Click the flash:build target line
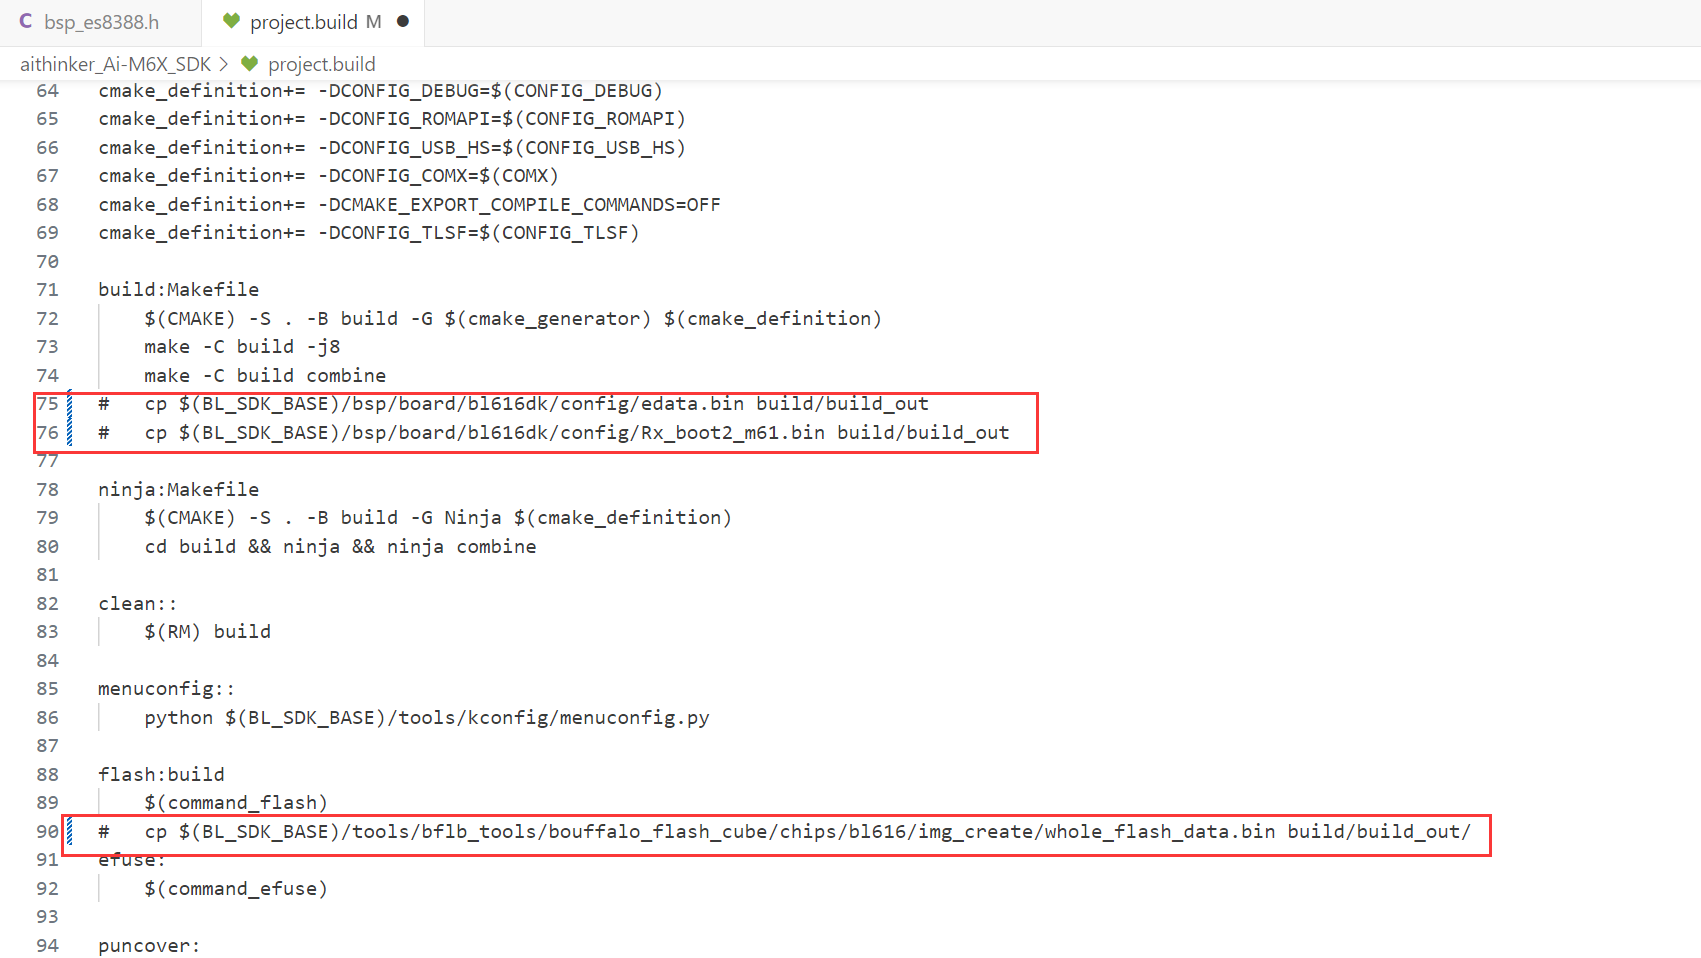Image resolution: width=1701 pixels, height=958 pixels. pyautogui.click(x=161, y=775)
